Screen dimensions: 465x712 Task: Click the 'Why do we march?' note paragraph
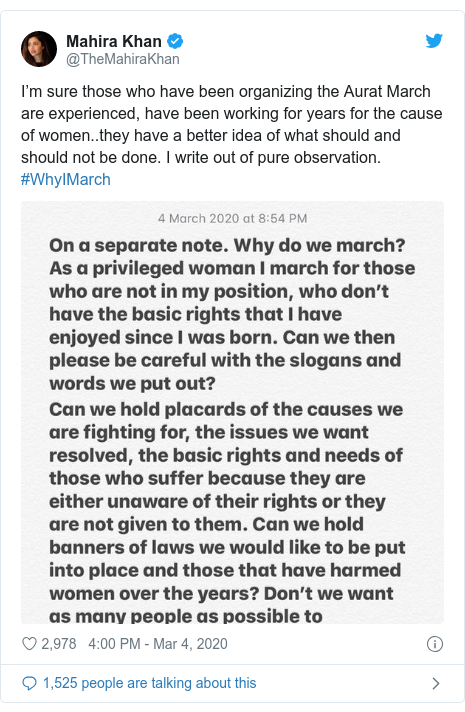[232, 314]
